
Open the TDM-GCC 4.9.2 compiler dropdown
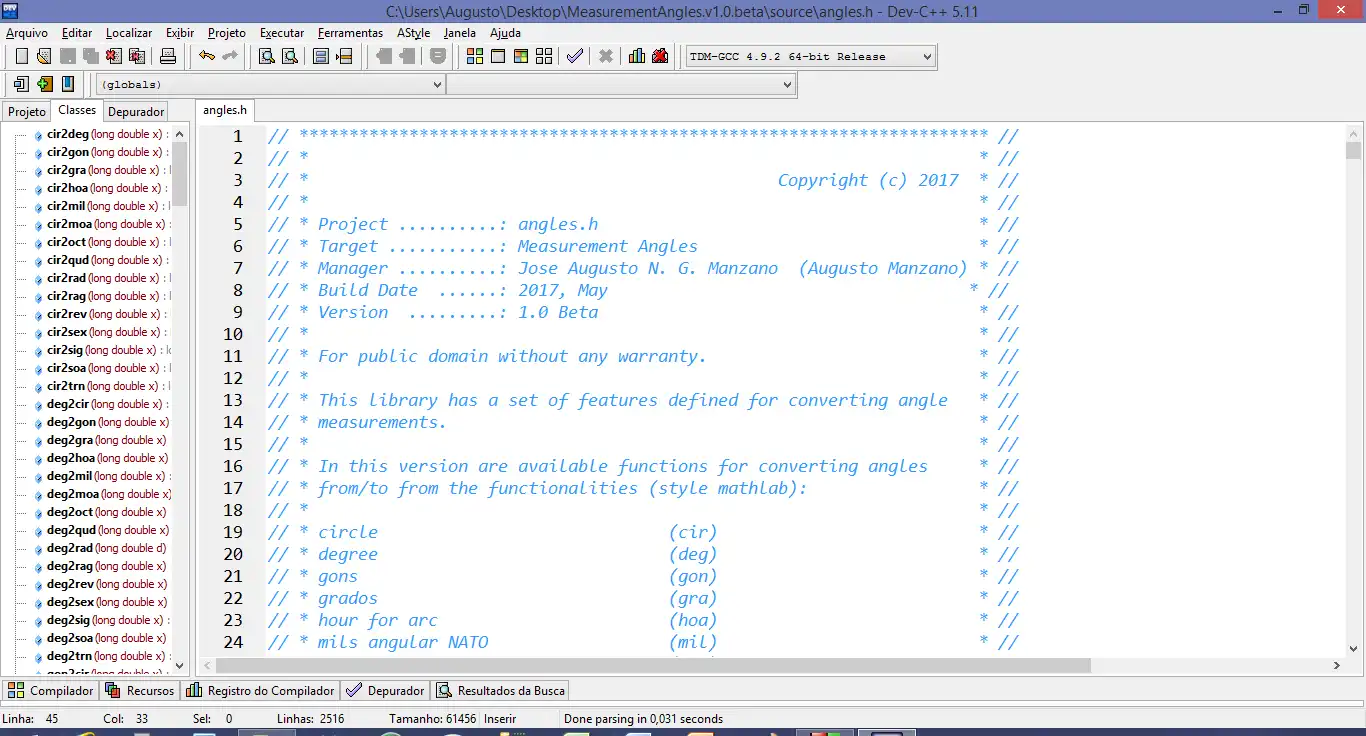tap(811, 57)
